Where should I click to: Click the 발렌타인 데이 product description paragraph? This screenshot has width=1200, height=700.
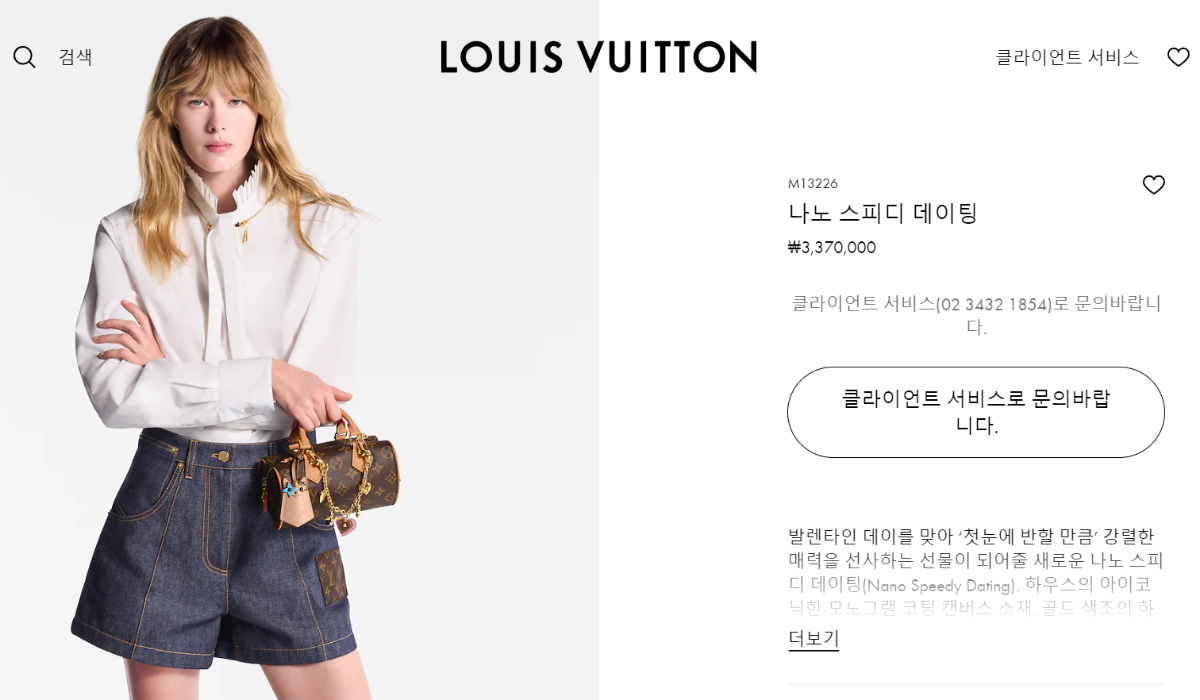pyautogui.click(x=976, y=571)
